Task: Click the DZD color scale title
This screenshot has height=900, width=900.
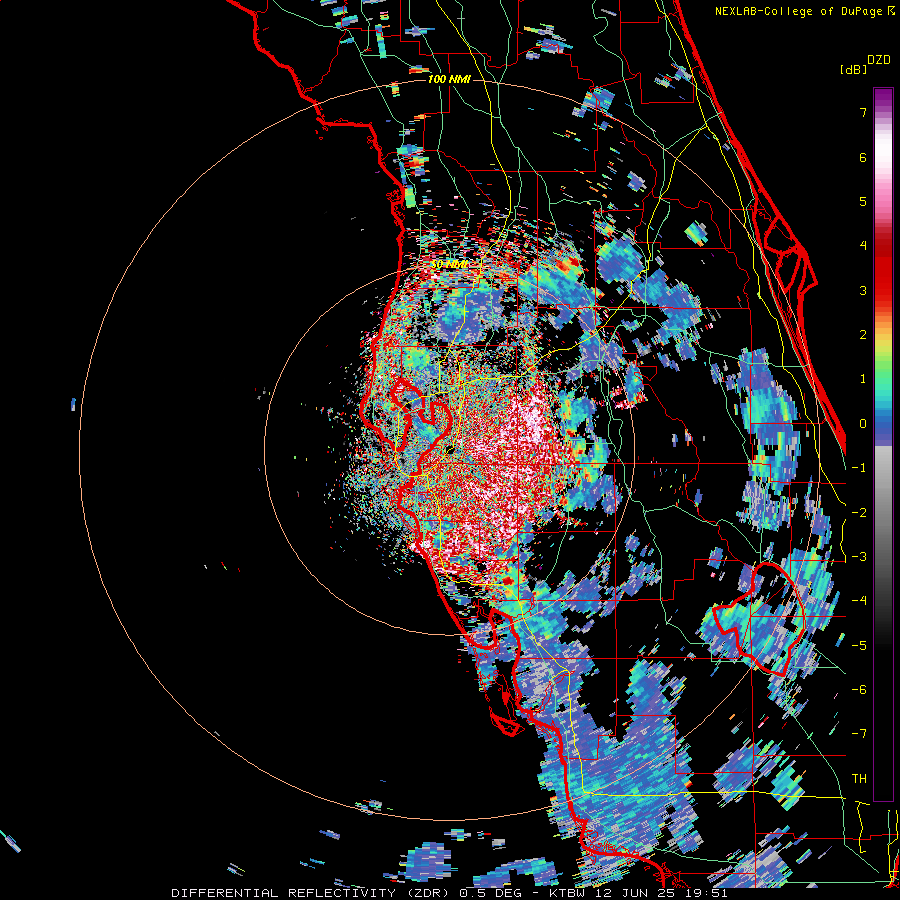Action: click(879, 60)
